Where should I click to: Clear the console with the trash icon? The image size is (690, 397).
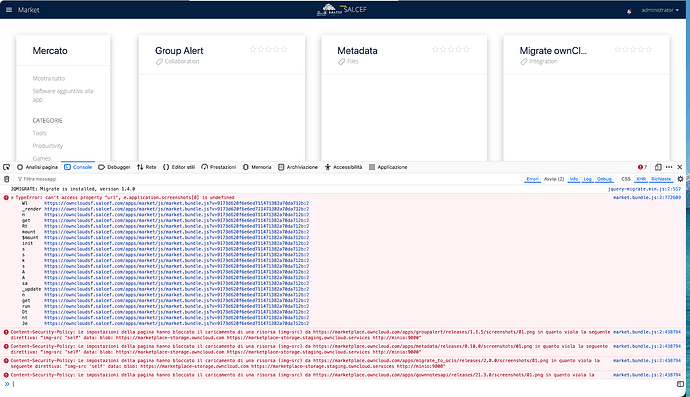click(x=7, y=179)
